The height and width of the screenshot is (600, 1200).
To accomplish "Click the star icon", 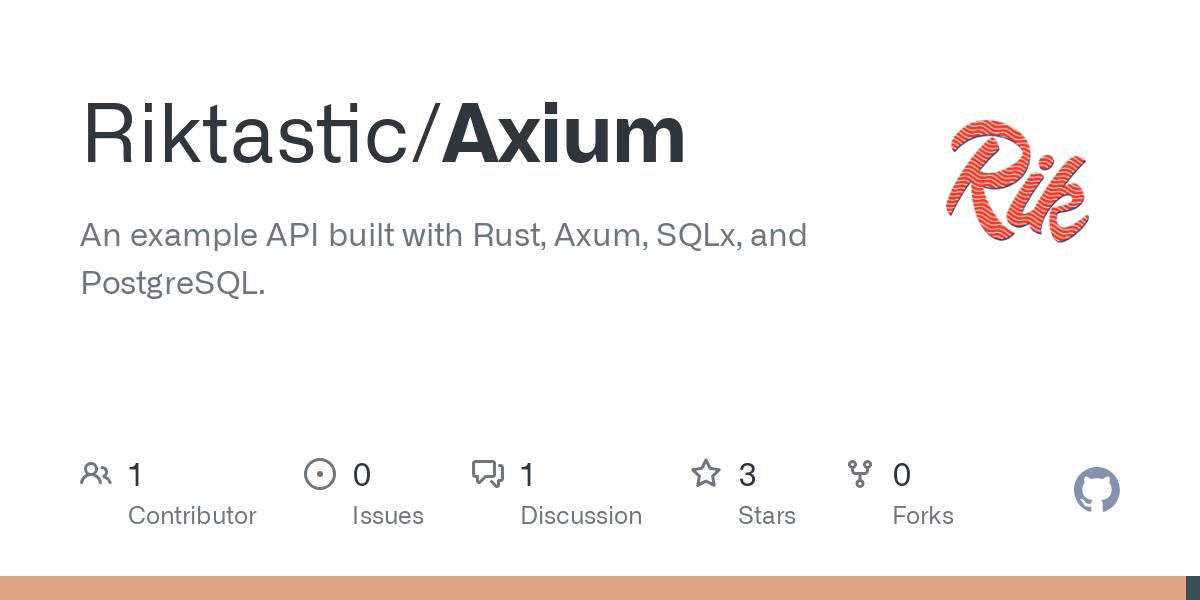I will tap(706, 473).
